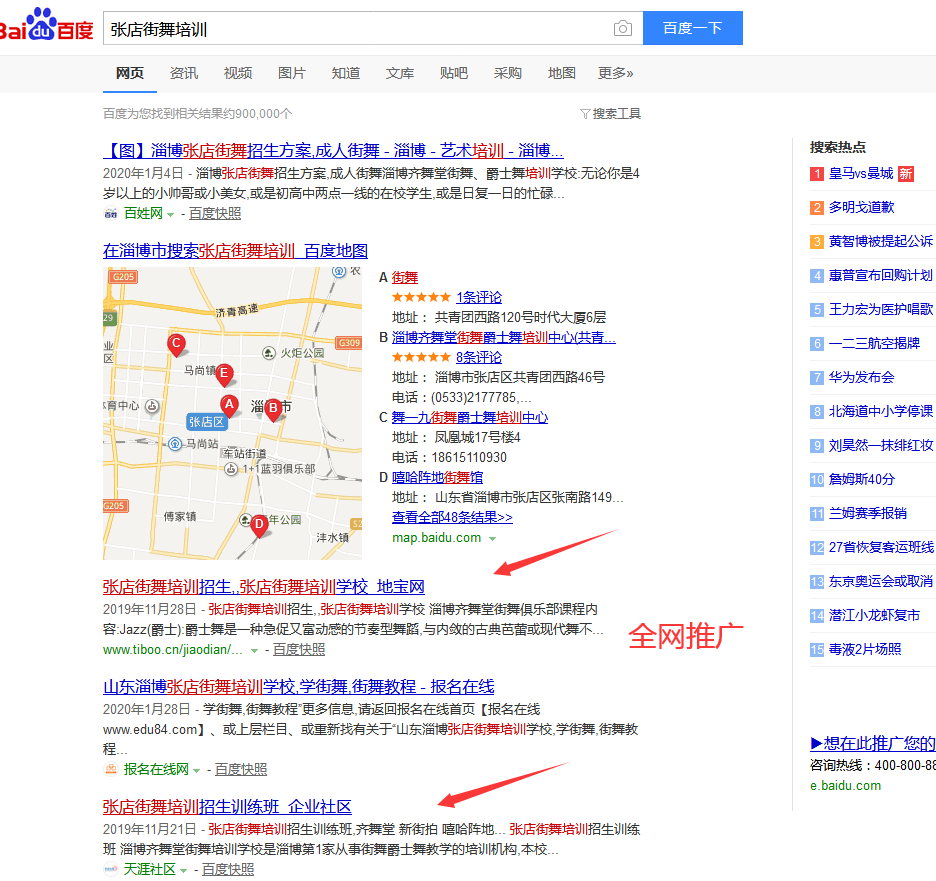Click the 张店区 district label on map

click(x=207, y=422)
